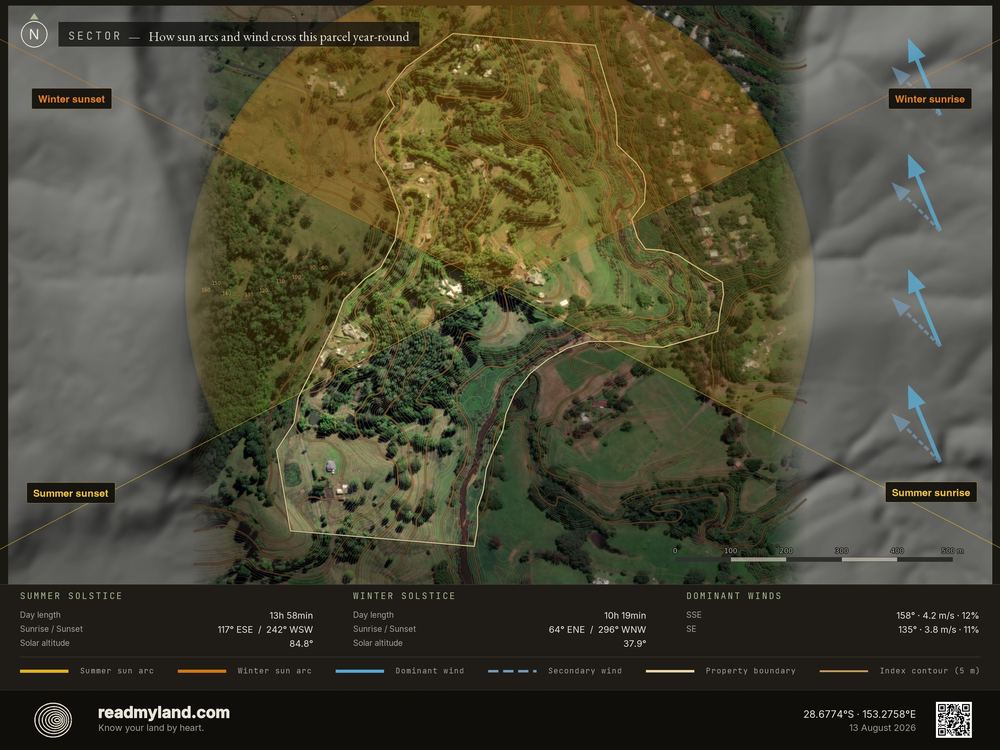This screenshot has height=750, width=1000.
Task: Click the 13h 58min day length value
Action: click(291, 615)
